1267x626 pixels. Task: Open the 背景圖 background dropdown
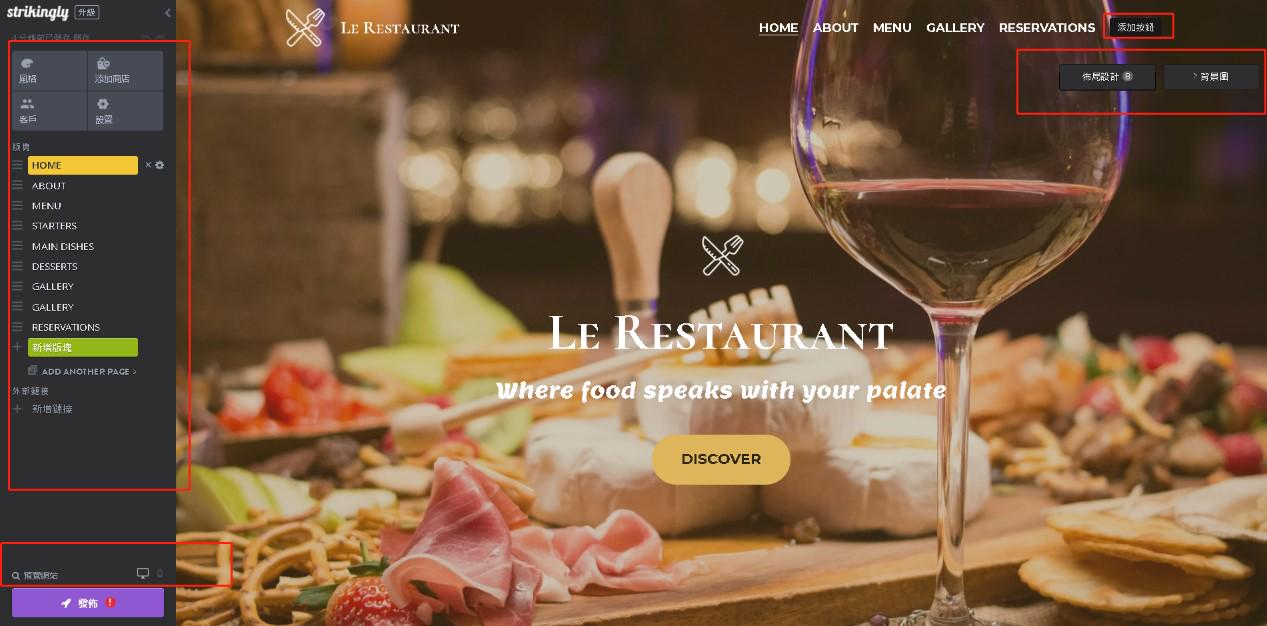[x=1211, y=77]
